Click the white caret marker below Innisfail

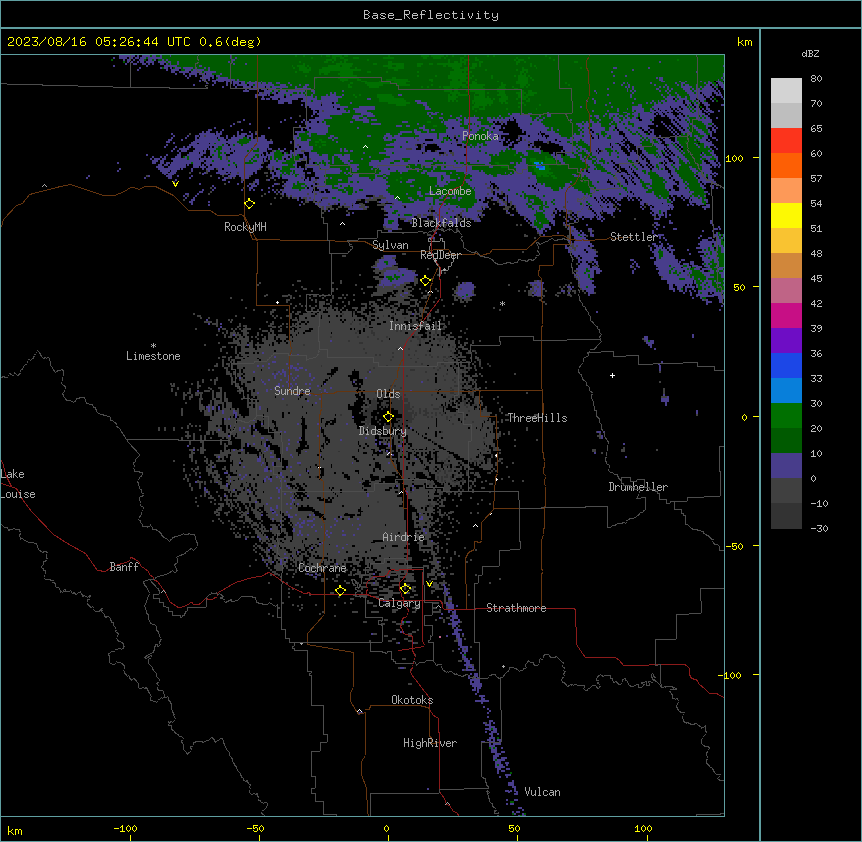[x=400, y=348]
